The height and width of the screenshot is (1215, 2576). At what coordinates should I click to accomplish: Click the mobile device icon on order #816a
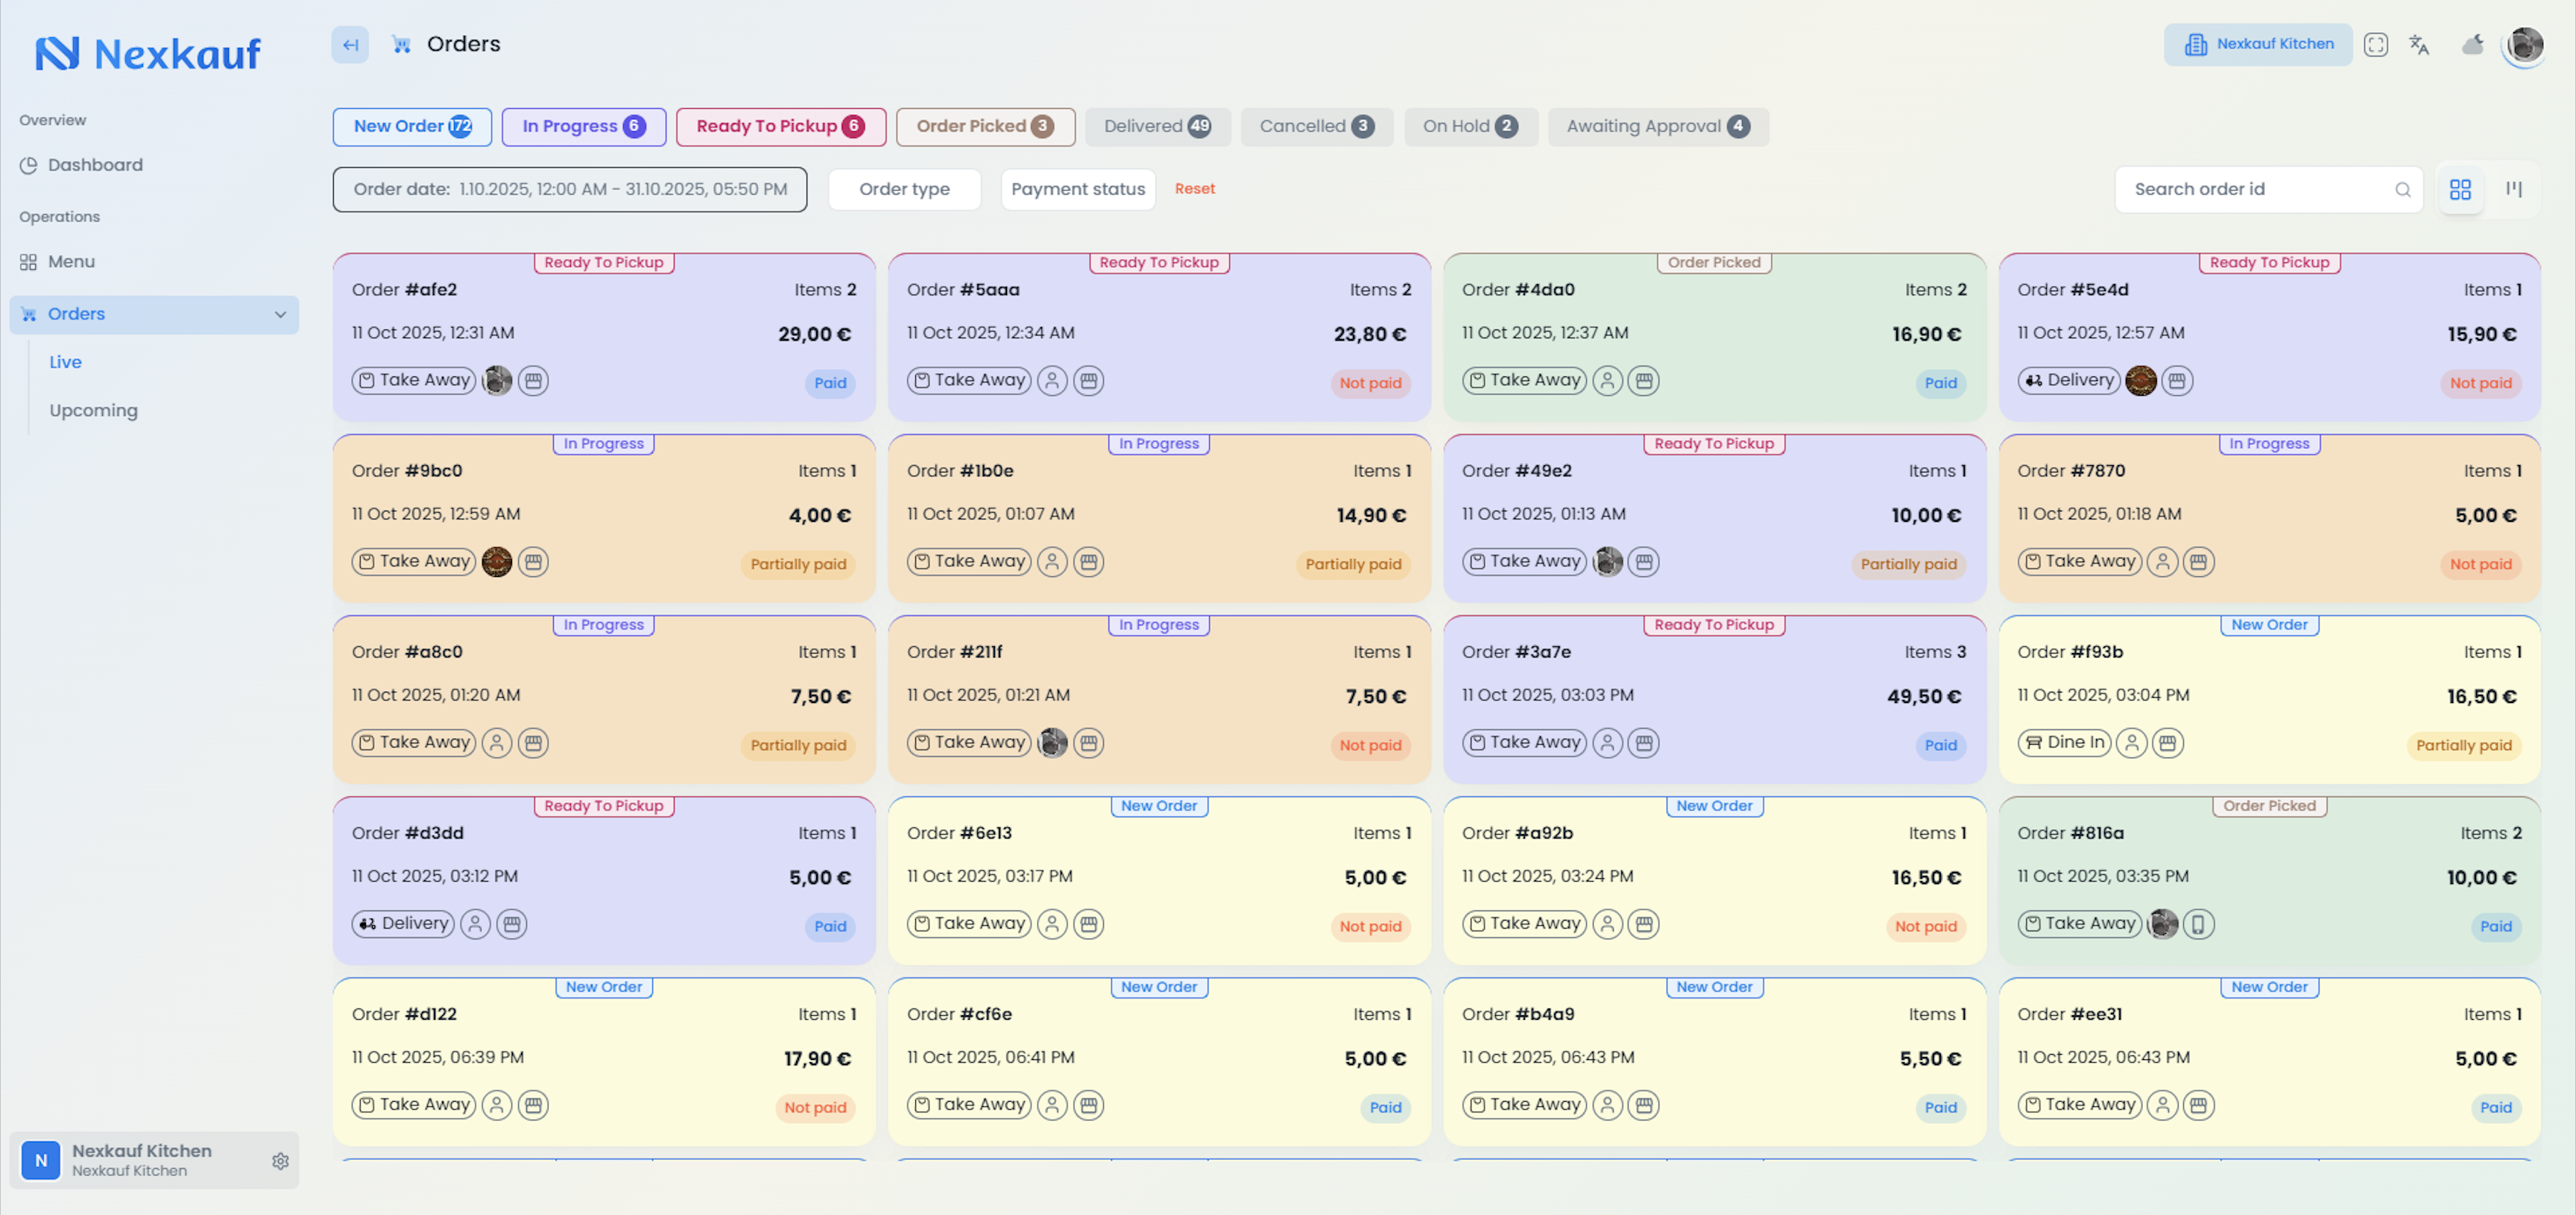tap(2198, 924)
